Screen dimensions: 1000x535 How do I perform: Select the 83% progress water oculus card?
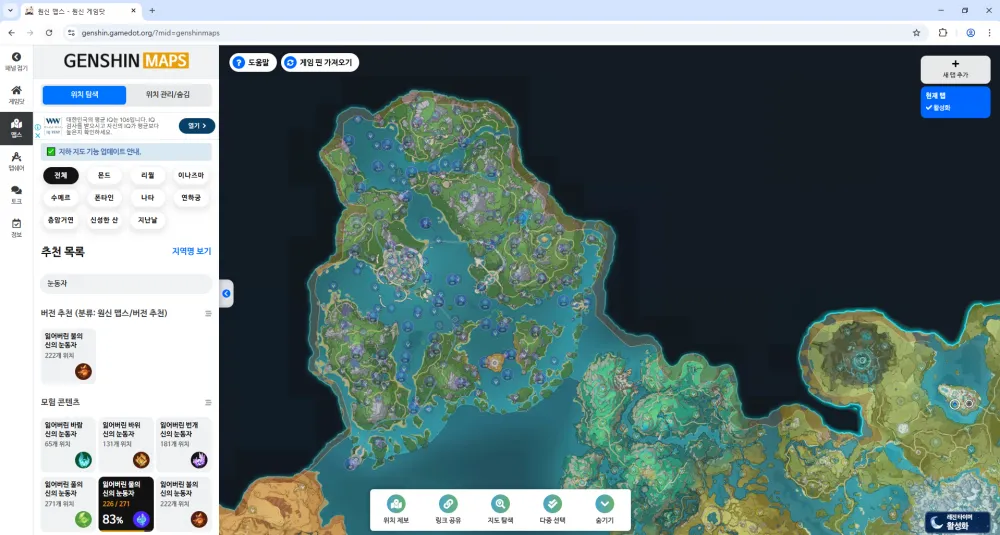(126, 502)
